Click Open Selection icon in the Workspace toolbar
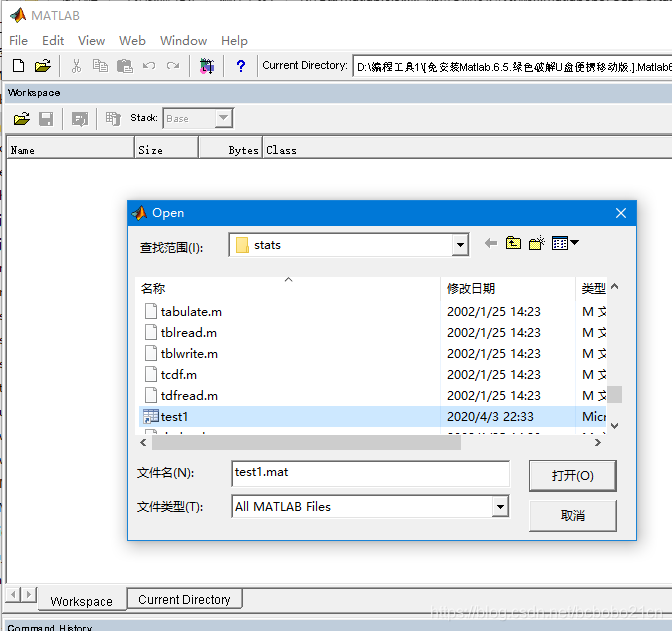 (80, 119)
